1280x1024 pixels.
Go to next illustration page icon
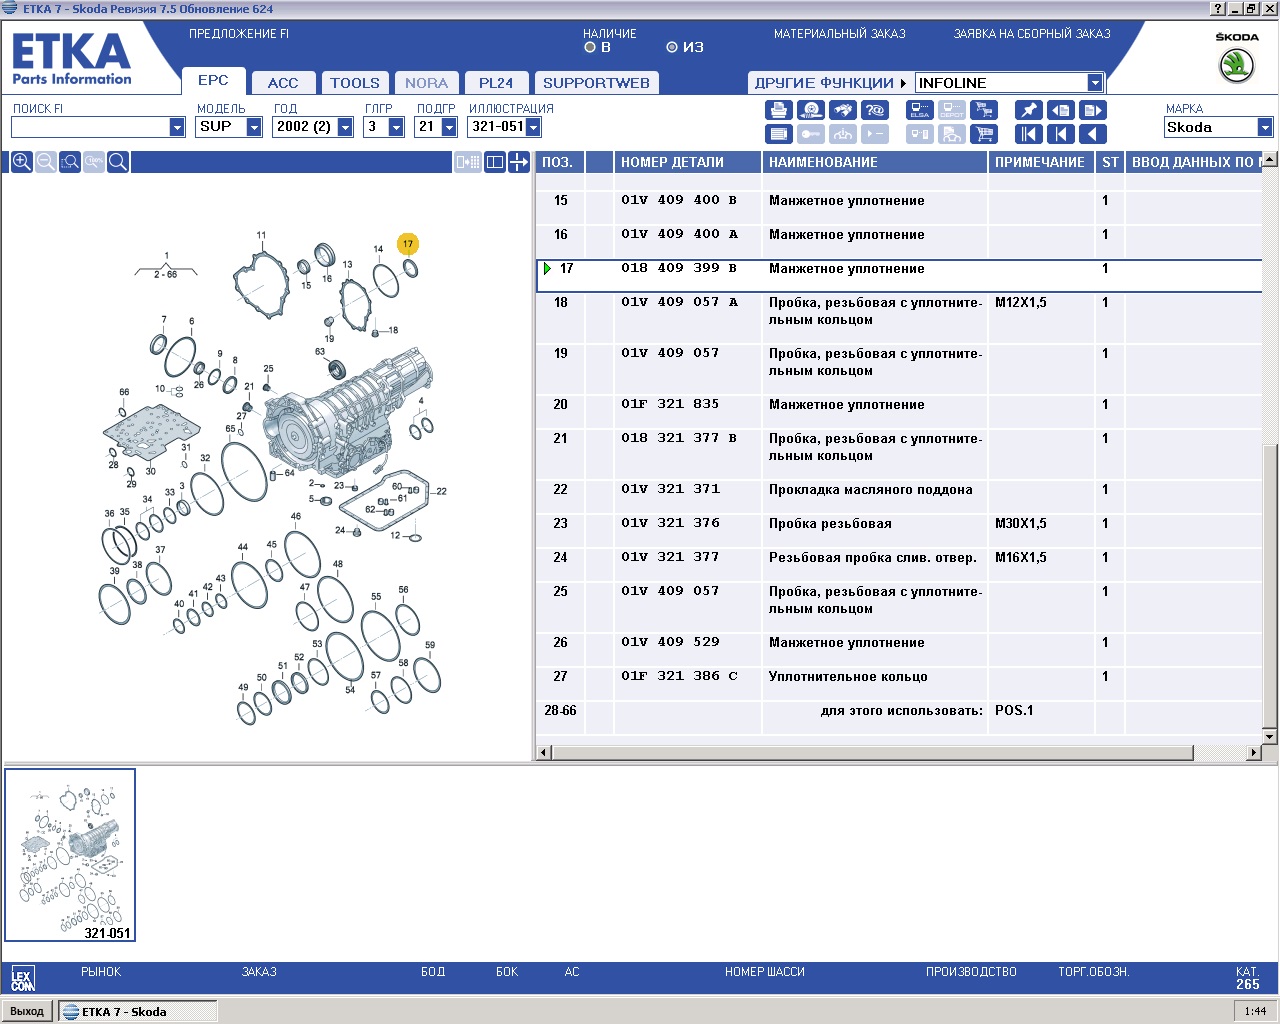(1092, 110)
